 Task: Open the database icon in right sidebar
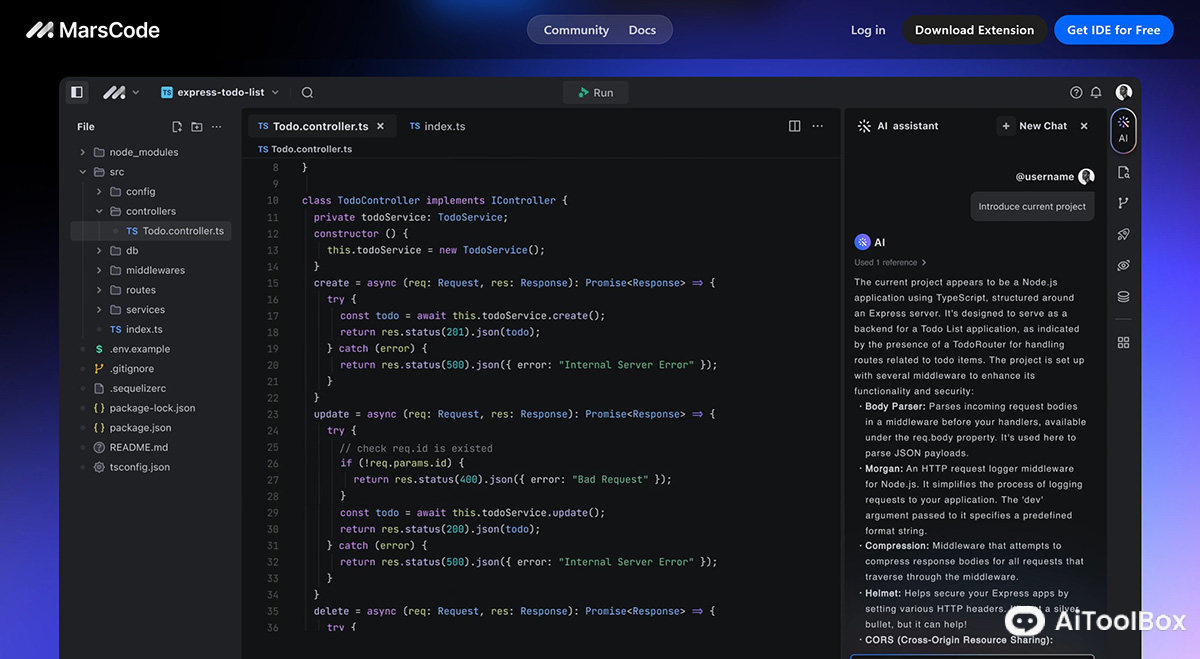pyautogui.click(x=1123, y=296)
